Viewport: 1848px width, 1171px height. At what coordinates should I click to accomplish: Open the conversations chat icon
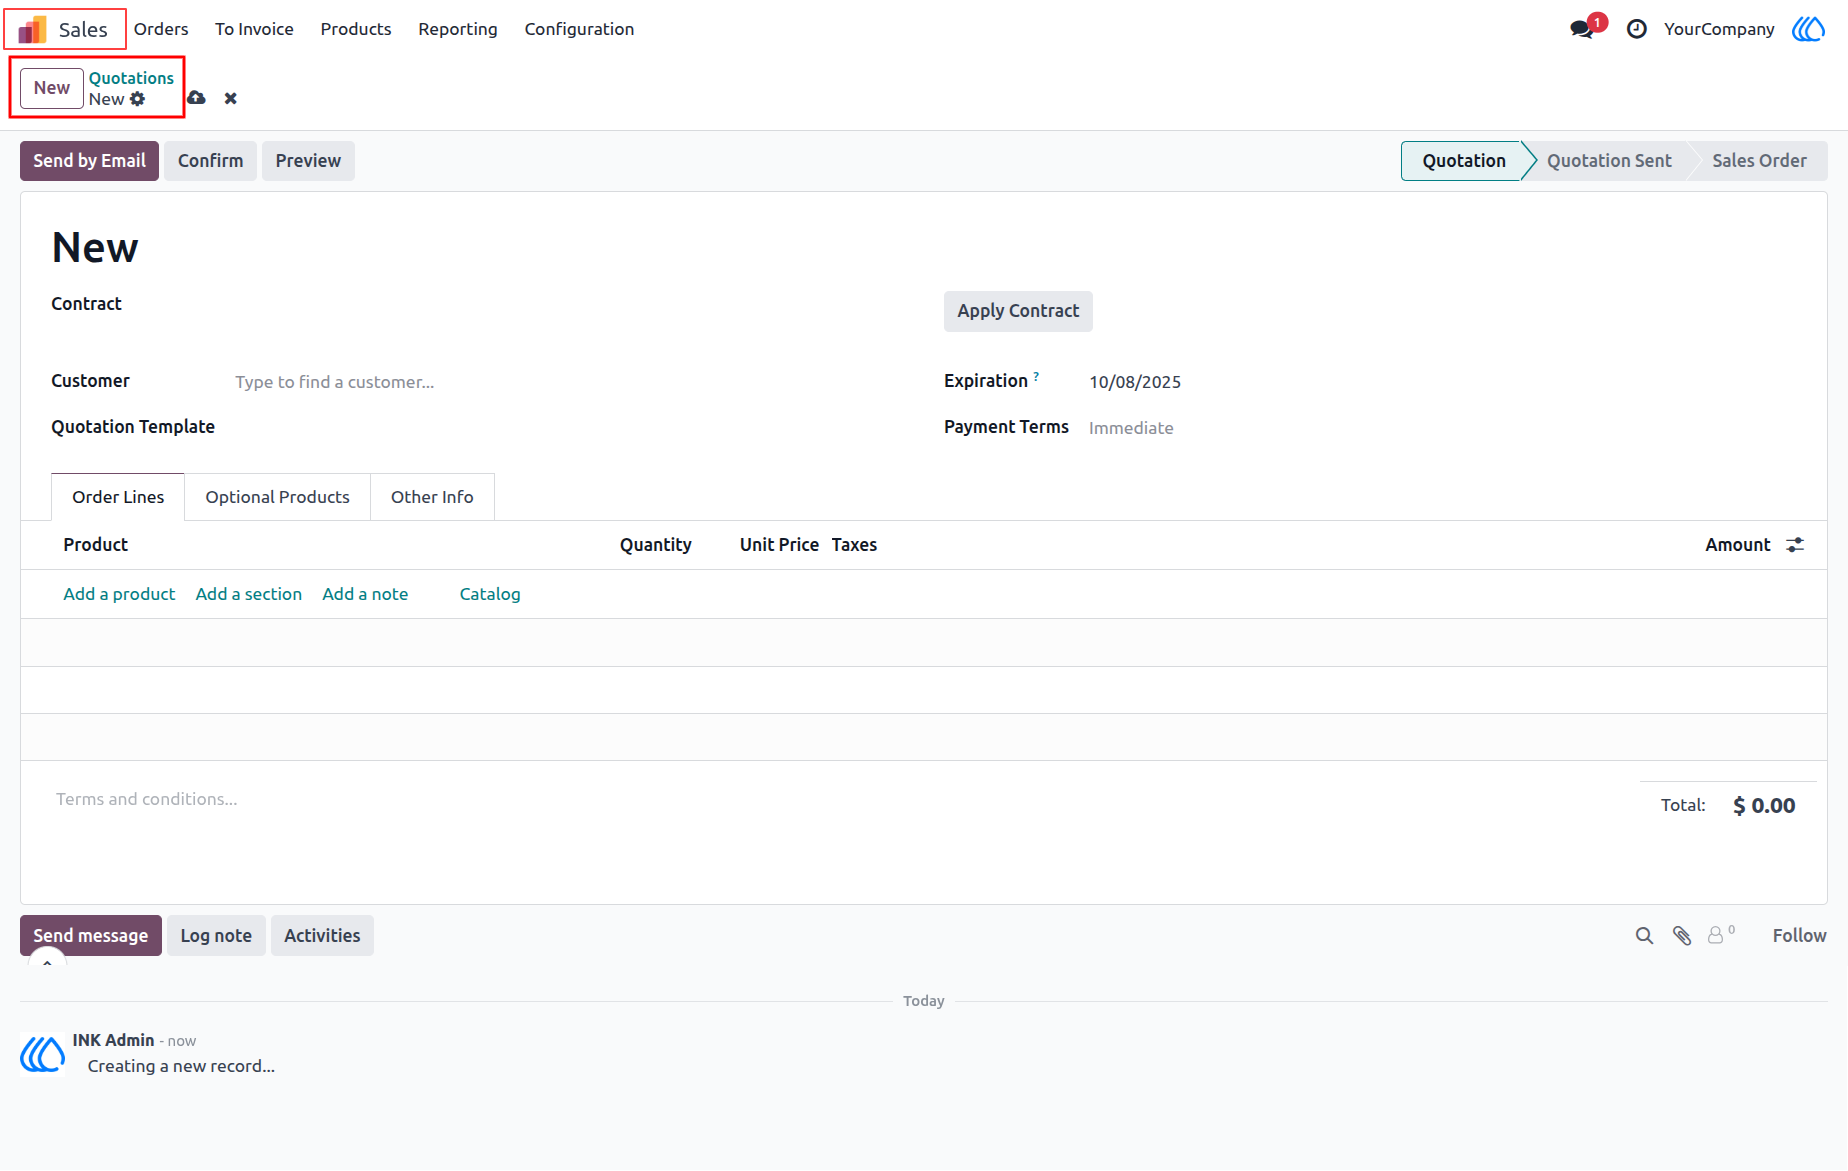point(1582,29)
